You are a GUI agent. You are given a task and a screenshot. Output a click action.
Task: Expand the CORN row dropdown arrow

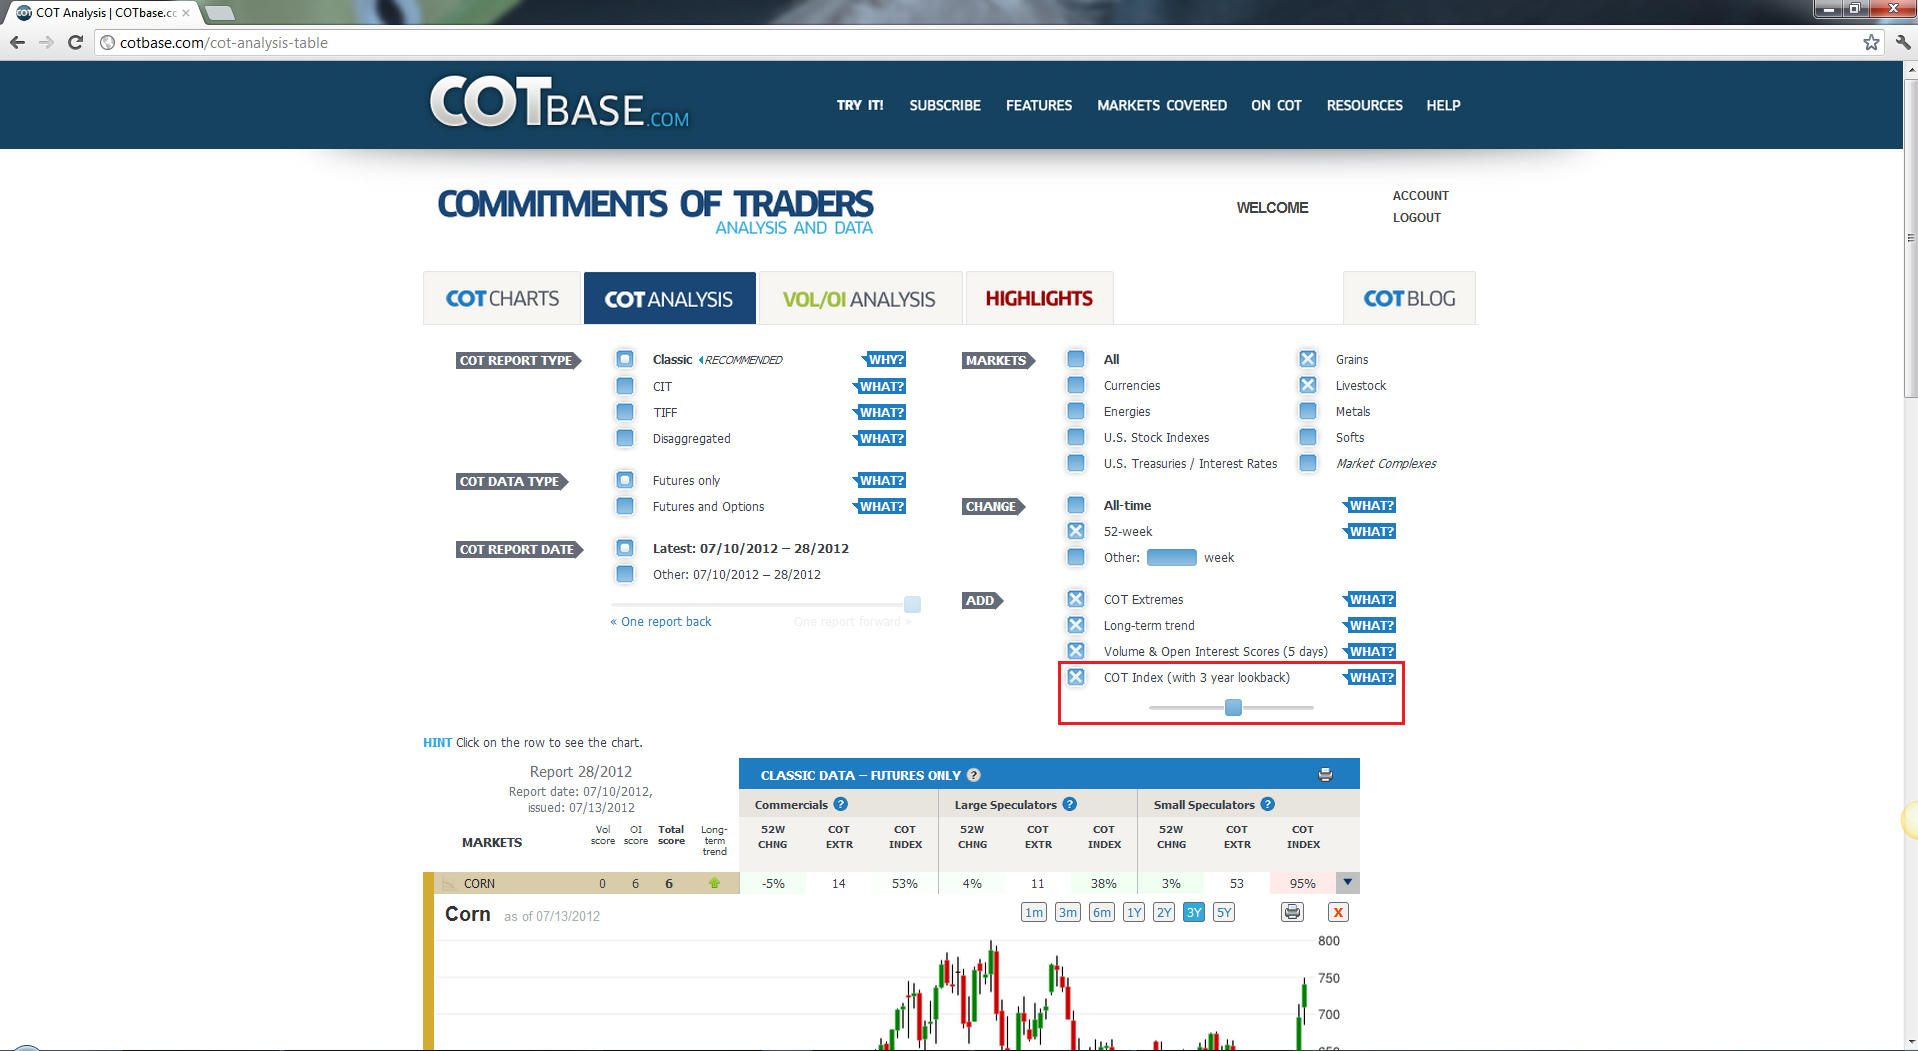pyautogui.click(x=1348, y=882)
